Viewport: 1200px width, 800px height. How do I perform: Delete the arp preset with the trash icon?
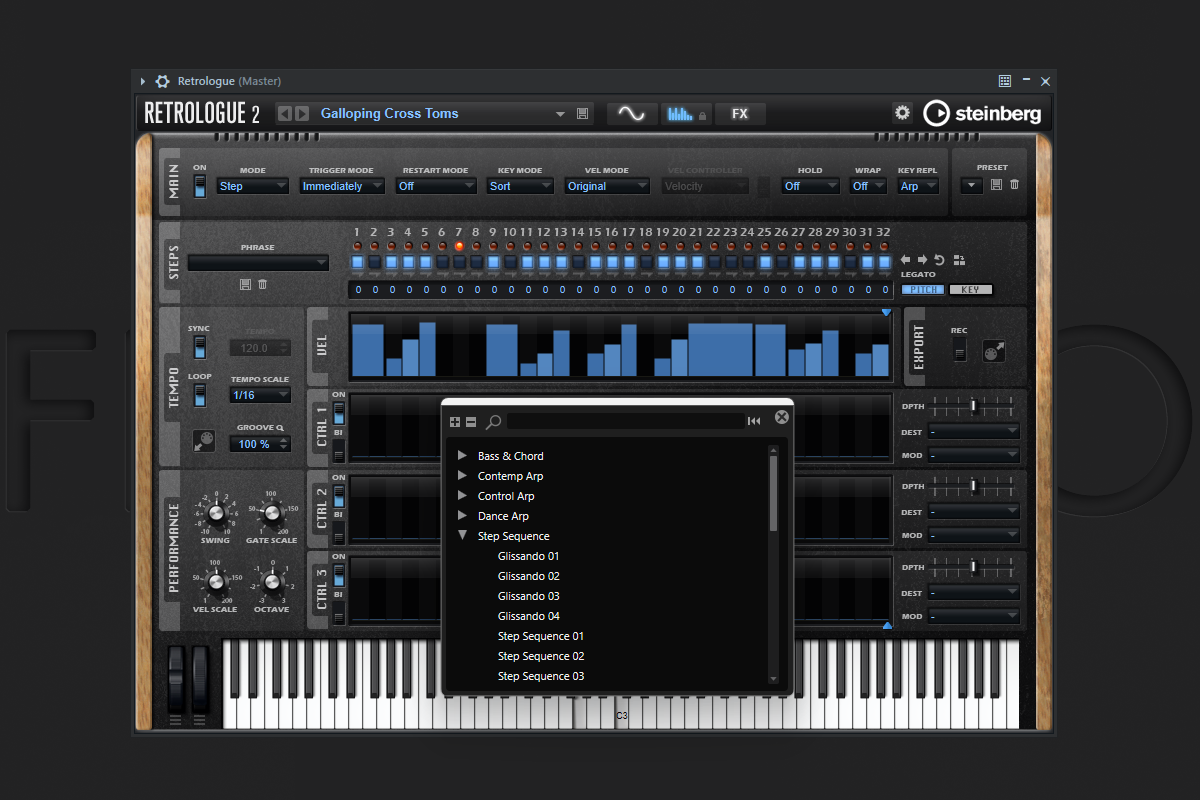point(1015,184)
